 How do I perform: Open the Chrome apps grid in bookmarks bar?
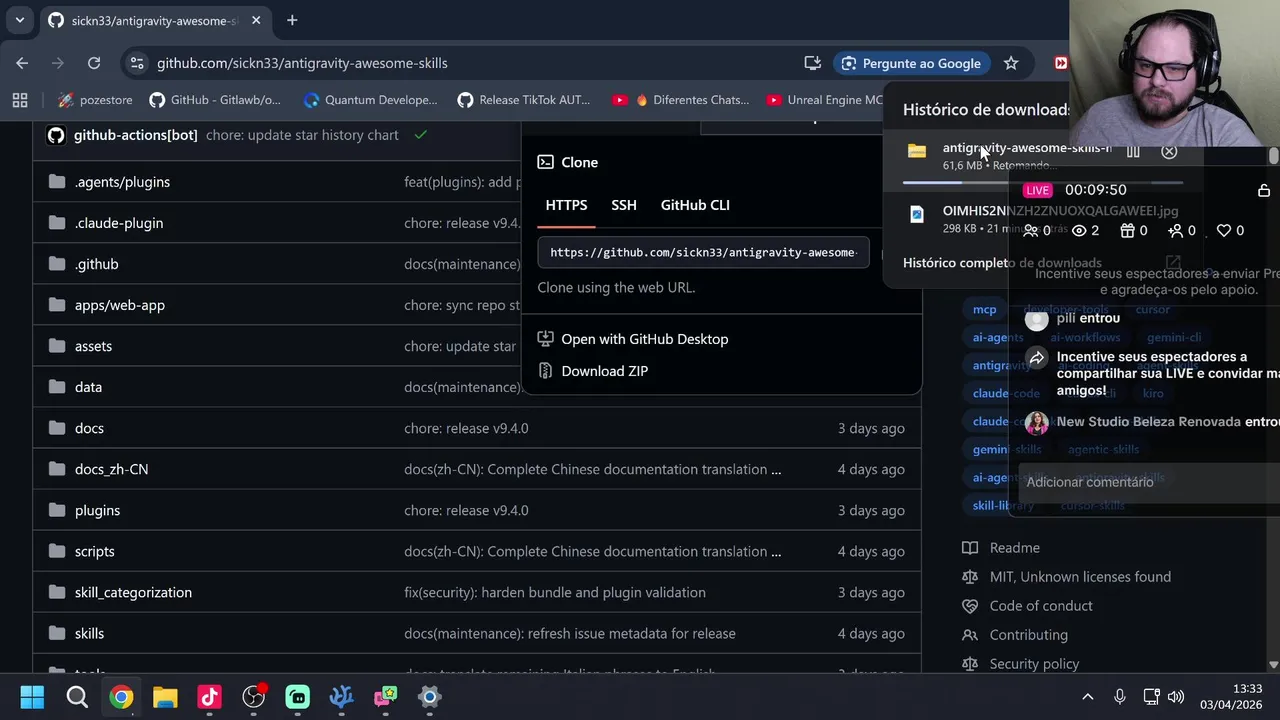click(x=20, y=100)
